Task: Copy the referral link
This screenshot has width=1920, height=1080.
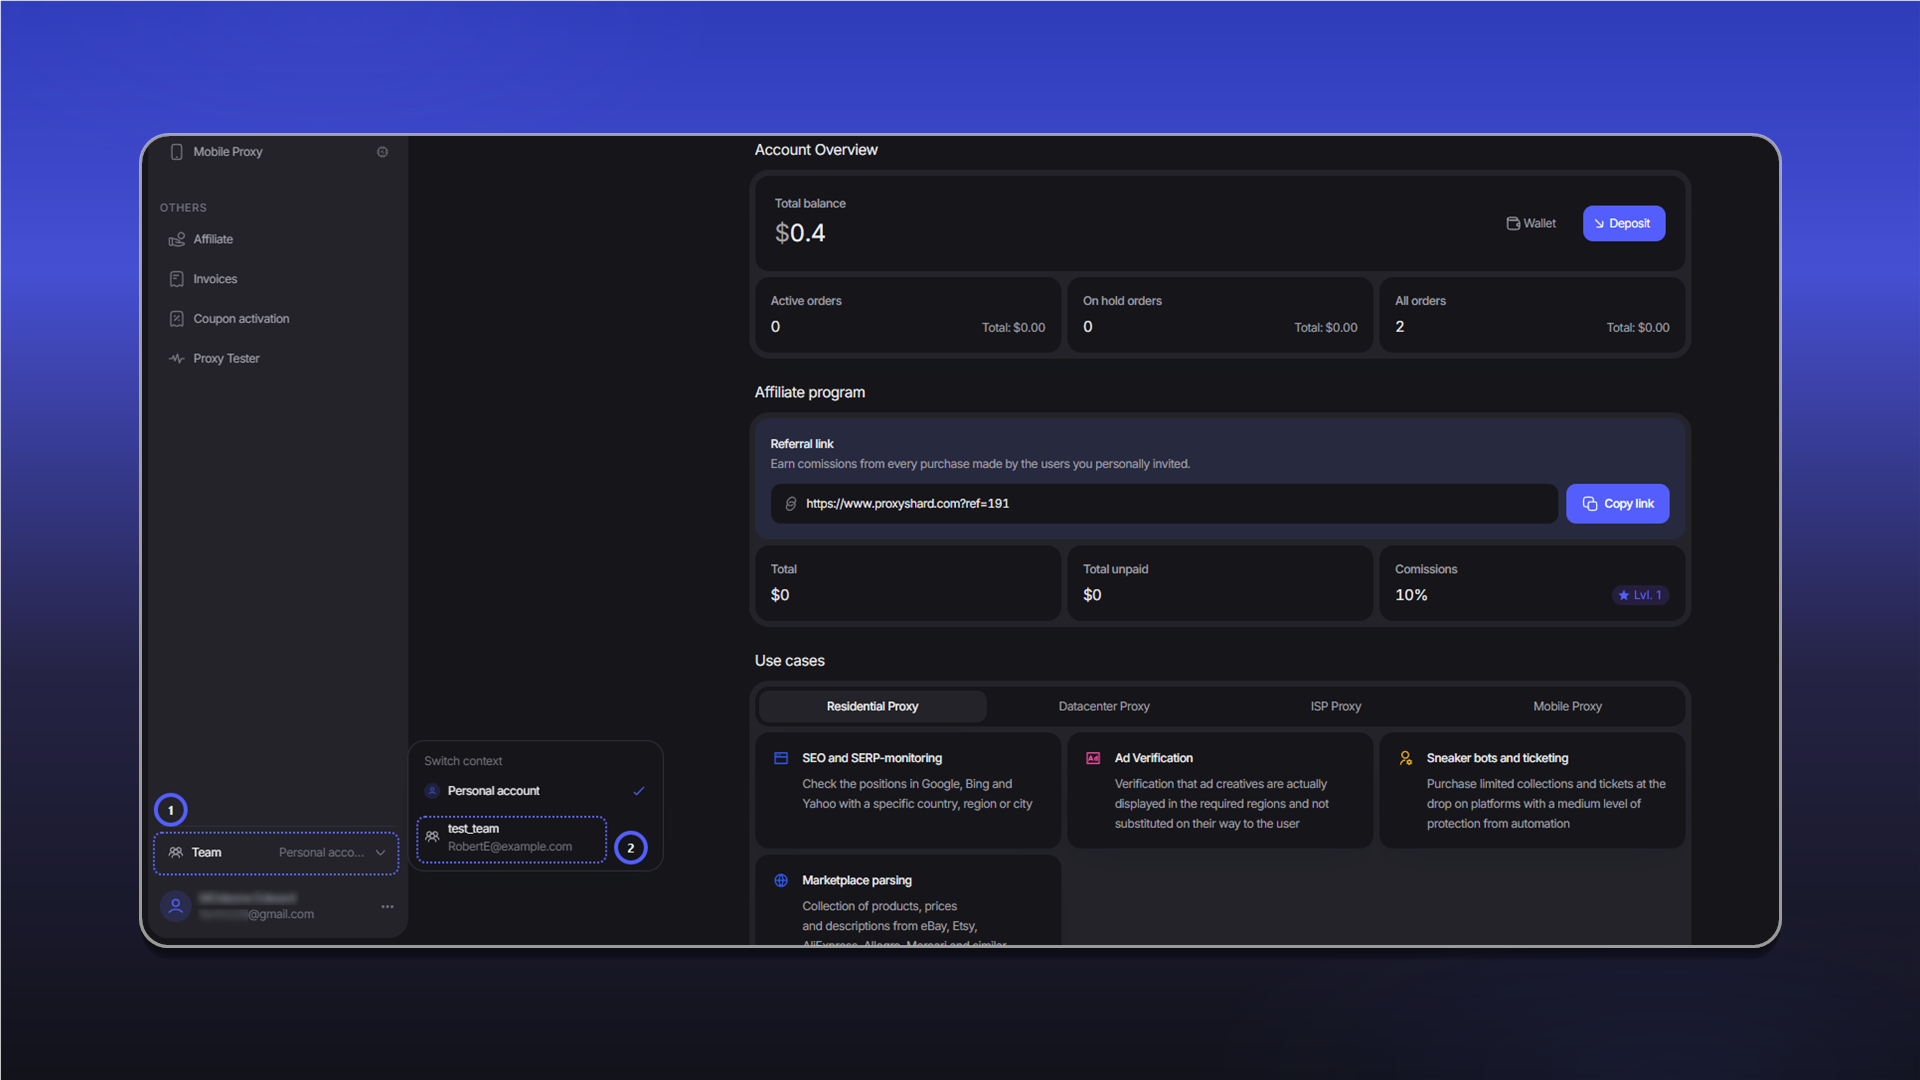Action: [1617, 504]
